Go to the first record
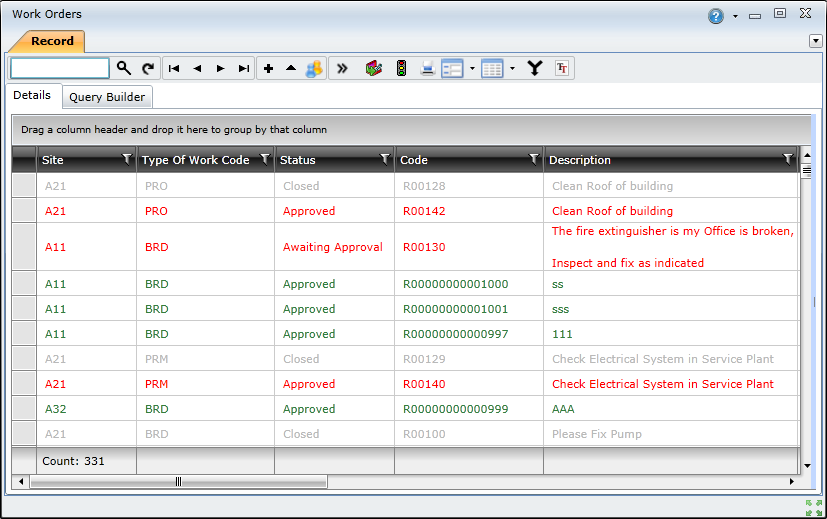Viewport: 827px width, 519px height. [x=174, y=68]
